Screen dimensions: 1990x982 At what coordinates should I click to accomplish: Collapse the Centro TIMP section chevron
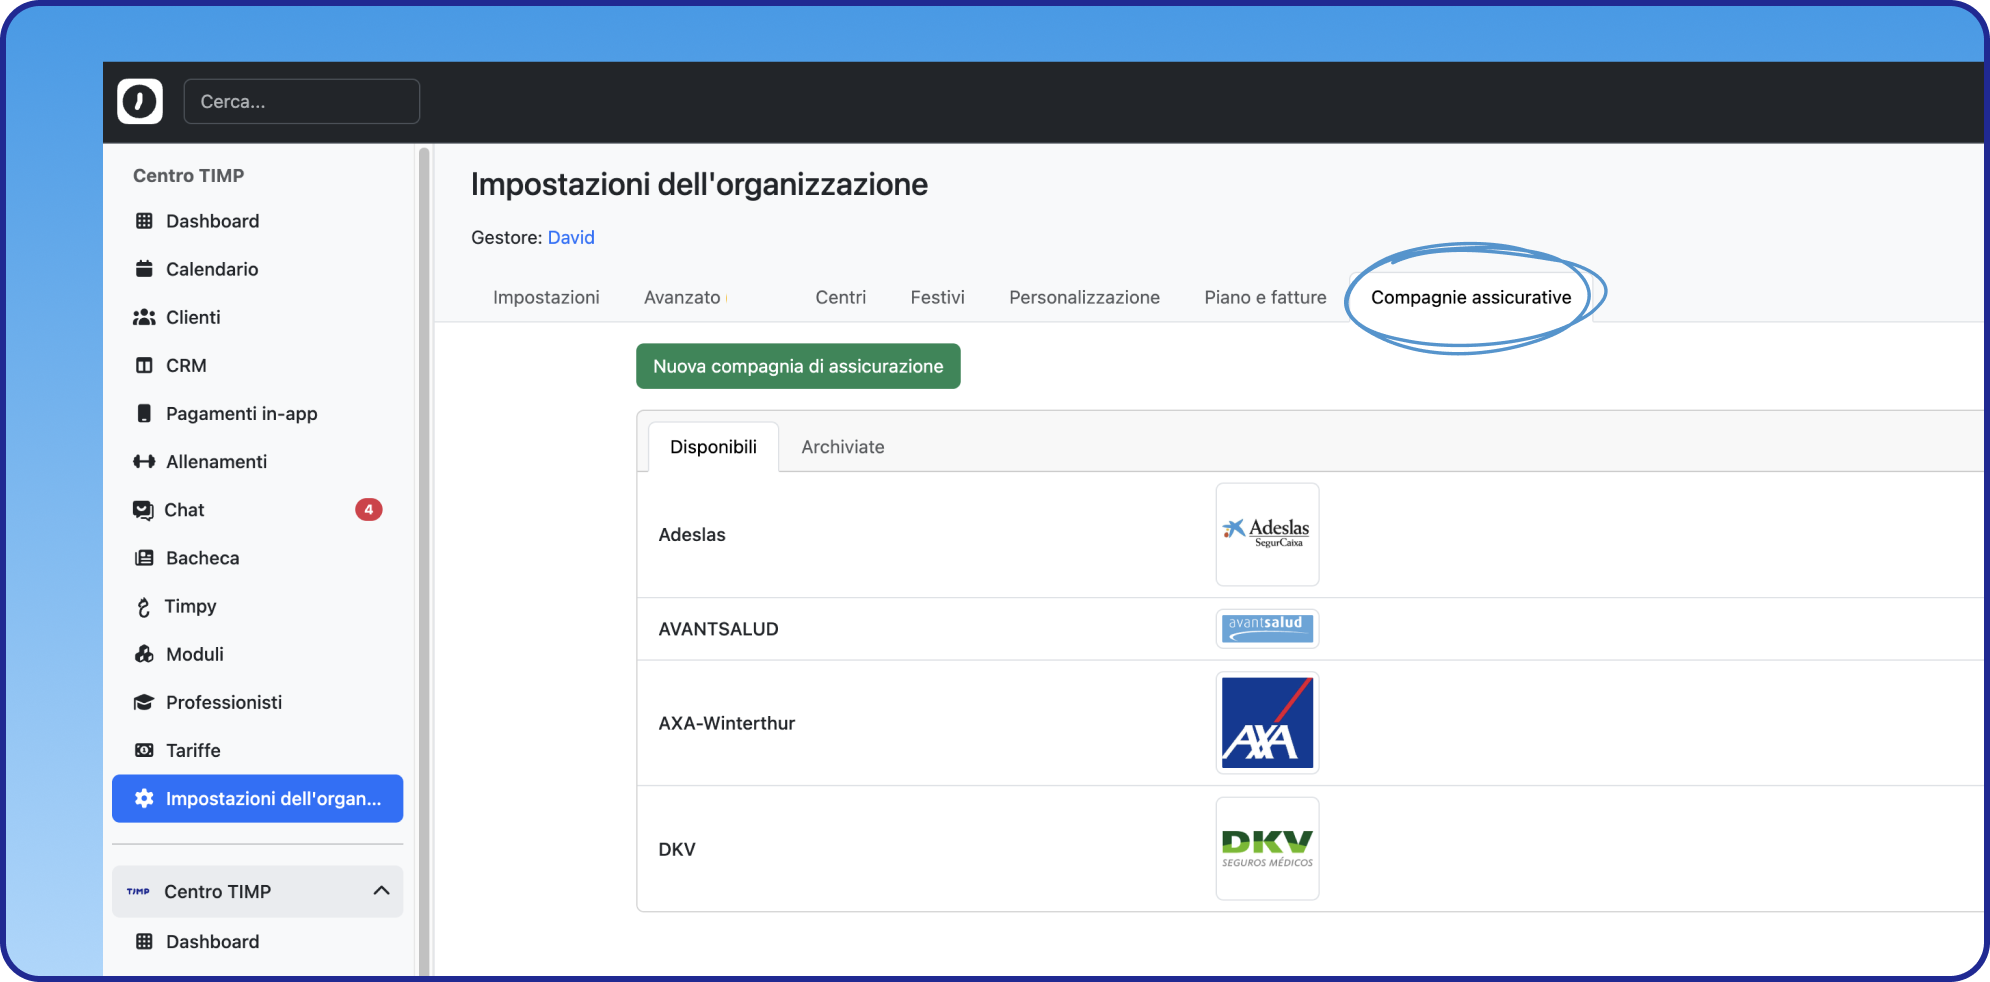pos(381,891)
